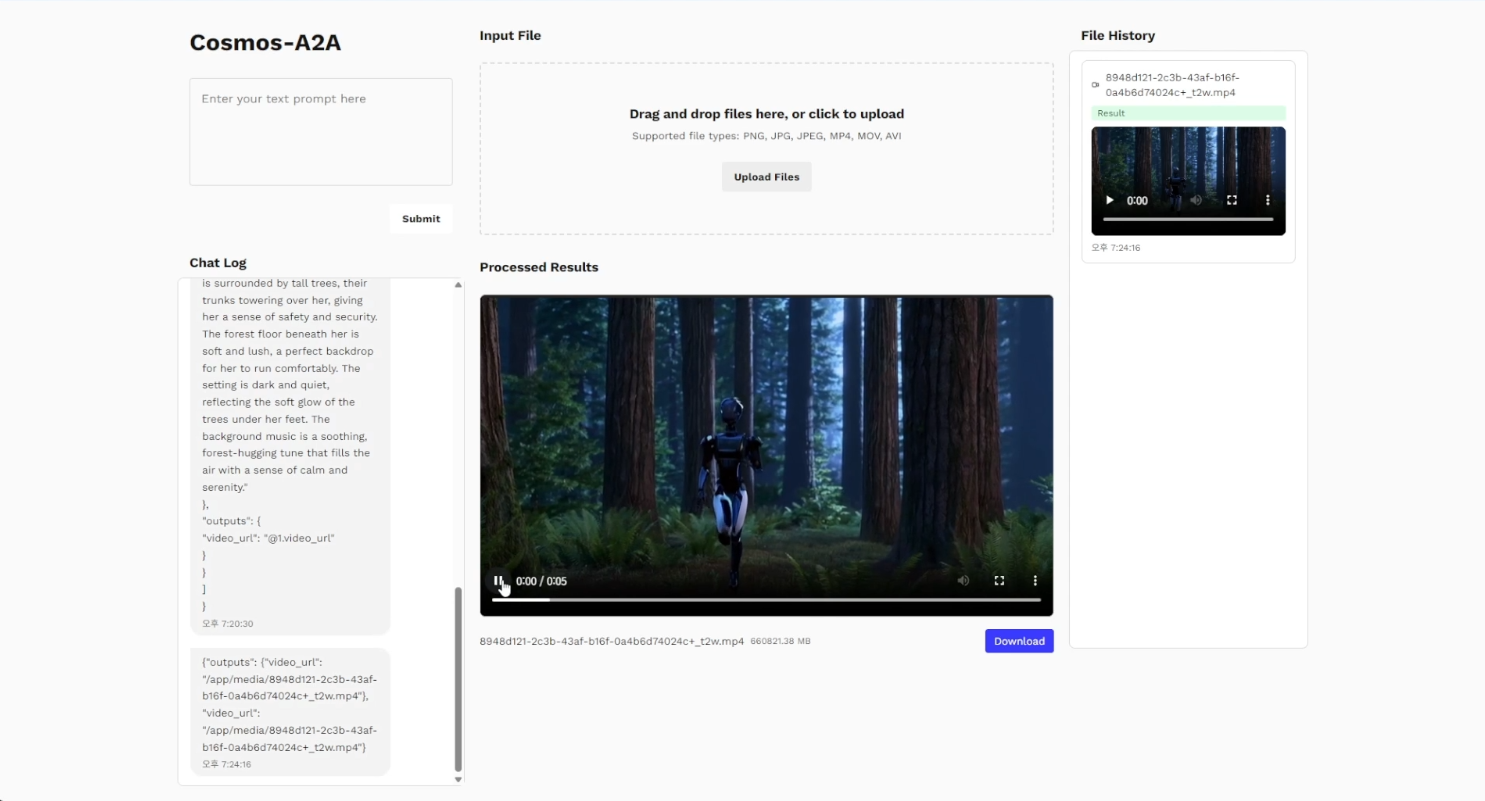Click the text prompt input field

coord(321,132)
